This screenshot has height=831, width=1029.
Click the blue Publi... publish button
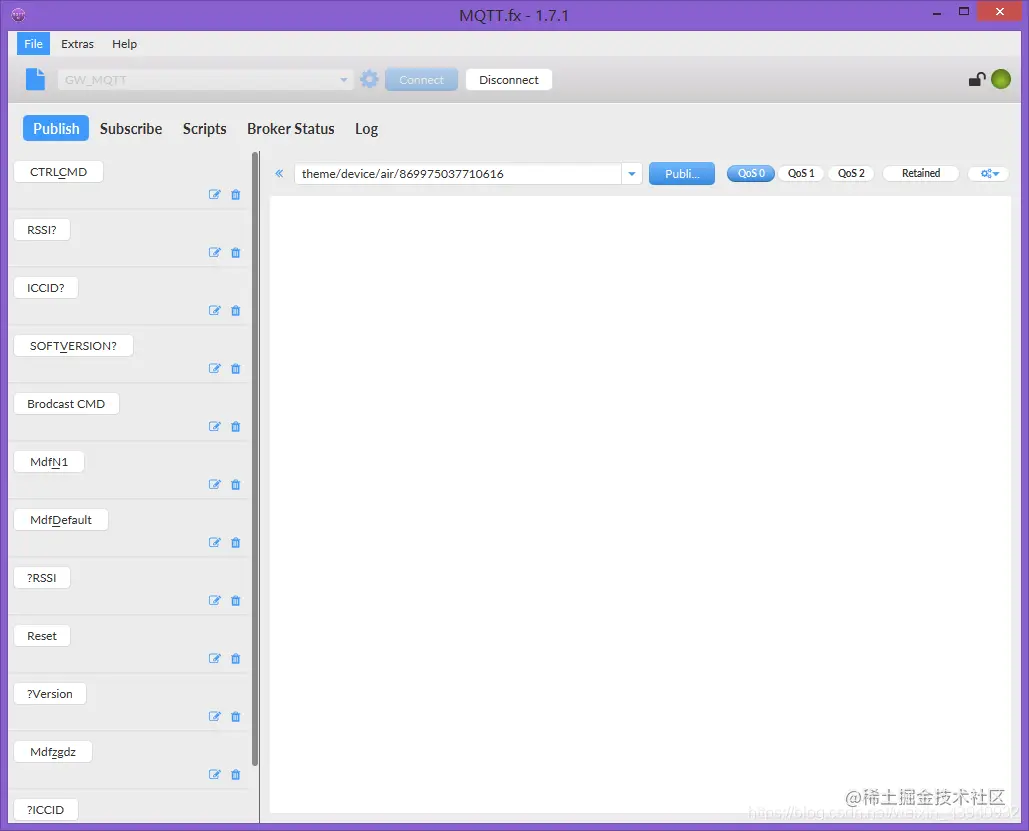coord(682,173)
